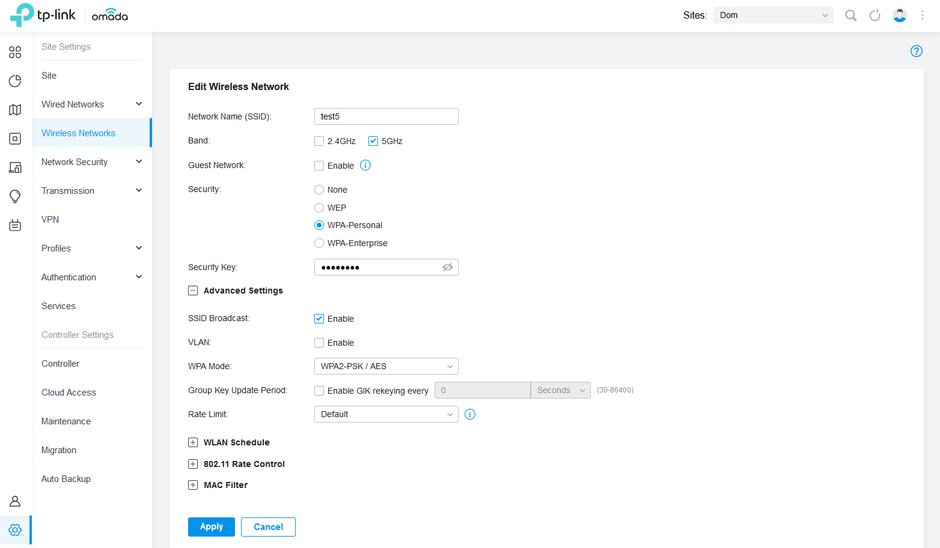940x548 pixels.
Task: Open the Dashboard icon in left rail
Action: coord(15,52)
